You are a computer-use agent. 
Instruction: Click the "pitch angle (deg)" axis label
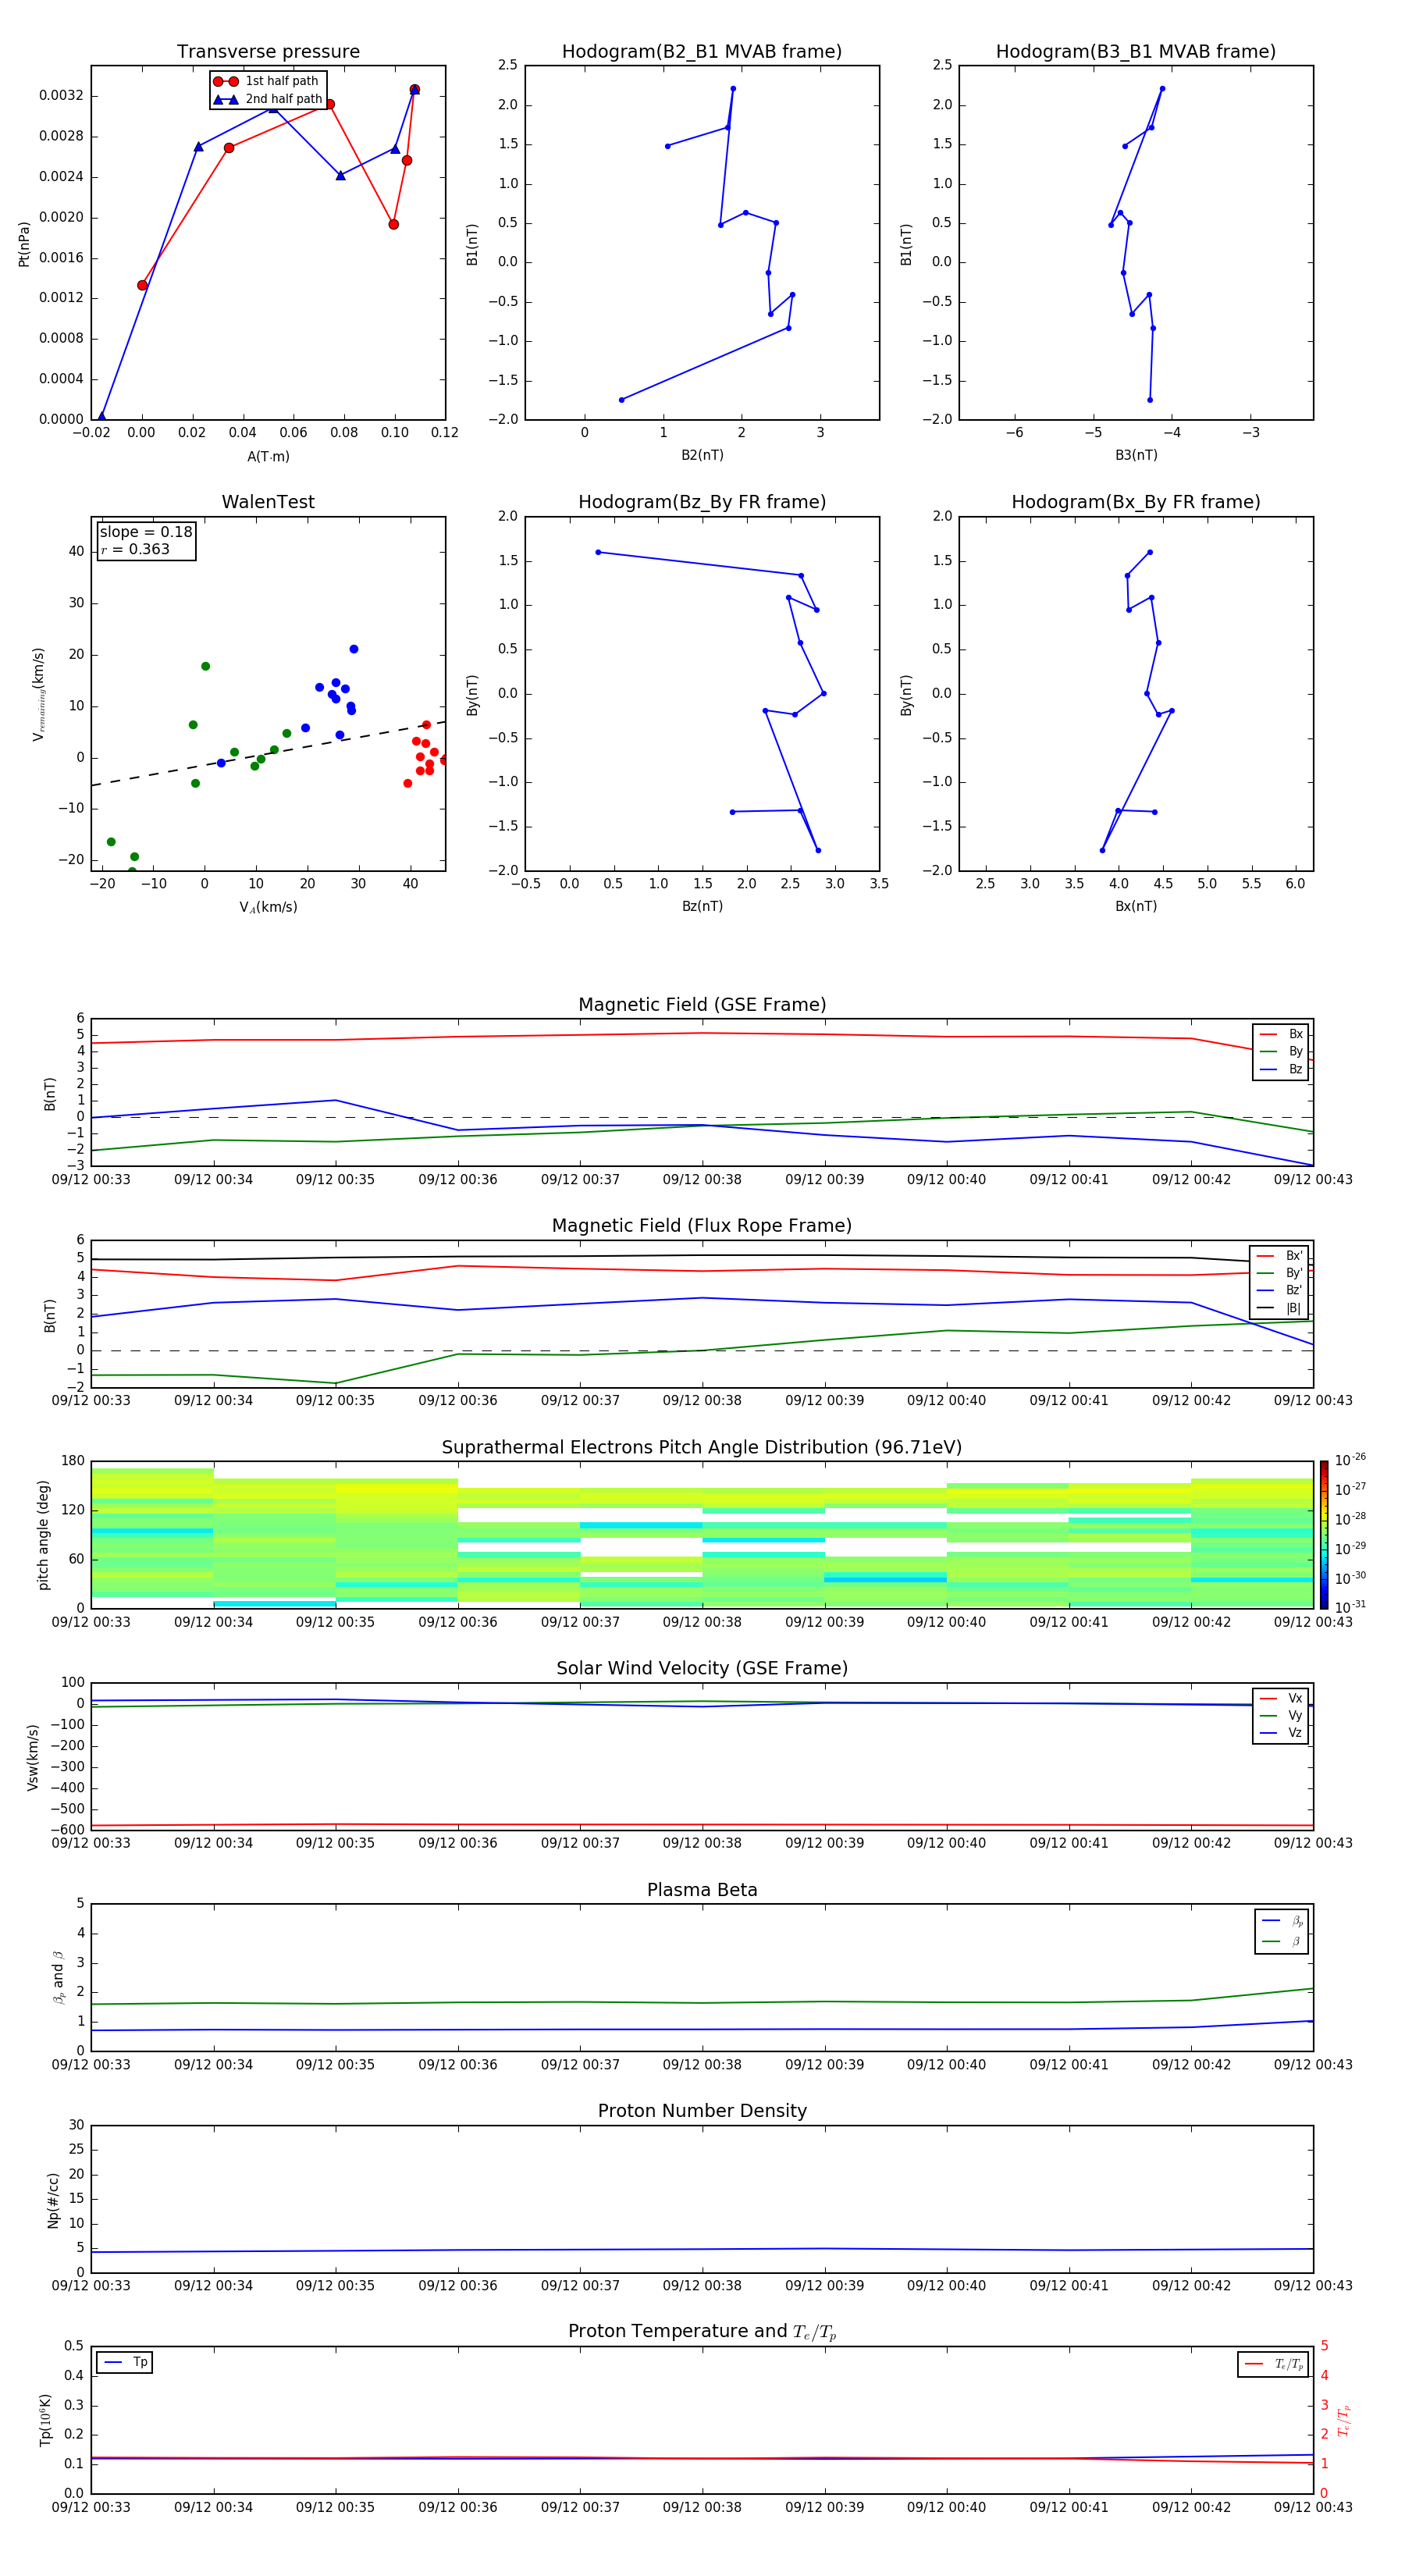[43, 1534]
